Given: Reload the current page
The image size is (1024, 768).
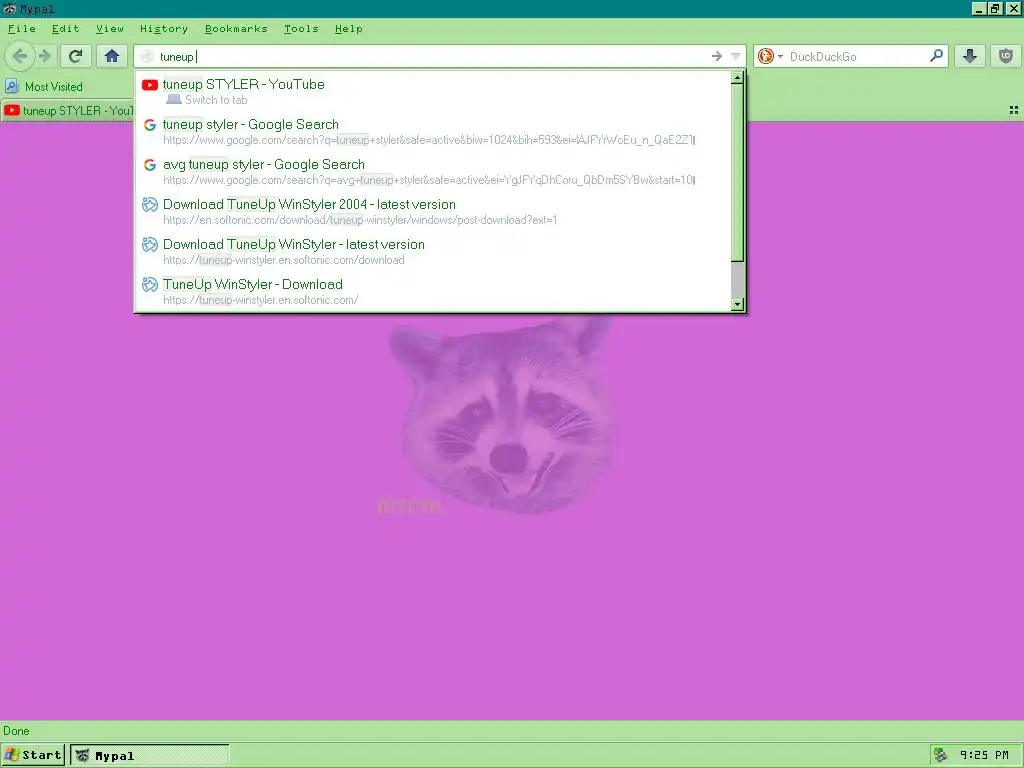Looking at the screenshot, I should click(76, 56).
